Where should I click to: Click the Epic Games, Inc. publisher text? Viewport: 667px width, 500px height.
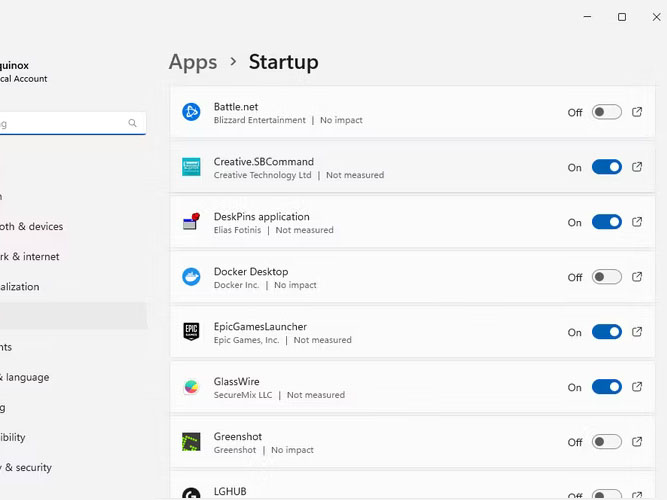point(246,340)
